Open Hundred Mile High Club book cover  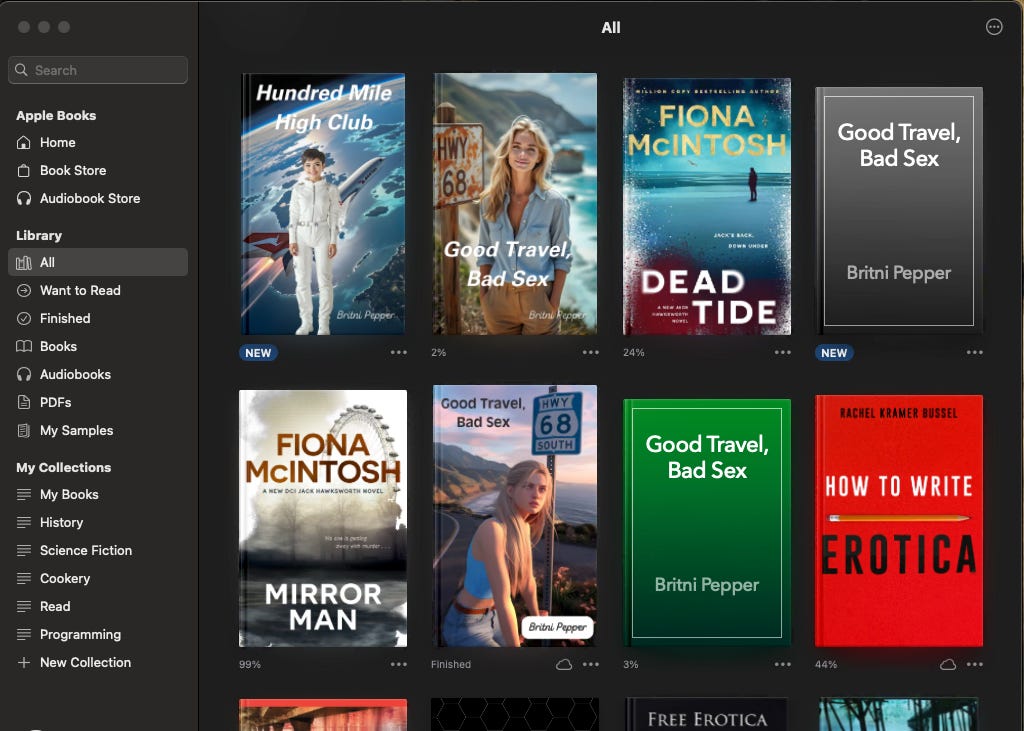pos(323,204)
